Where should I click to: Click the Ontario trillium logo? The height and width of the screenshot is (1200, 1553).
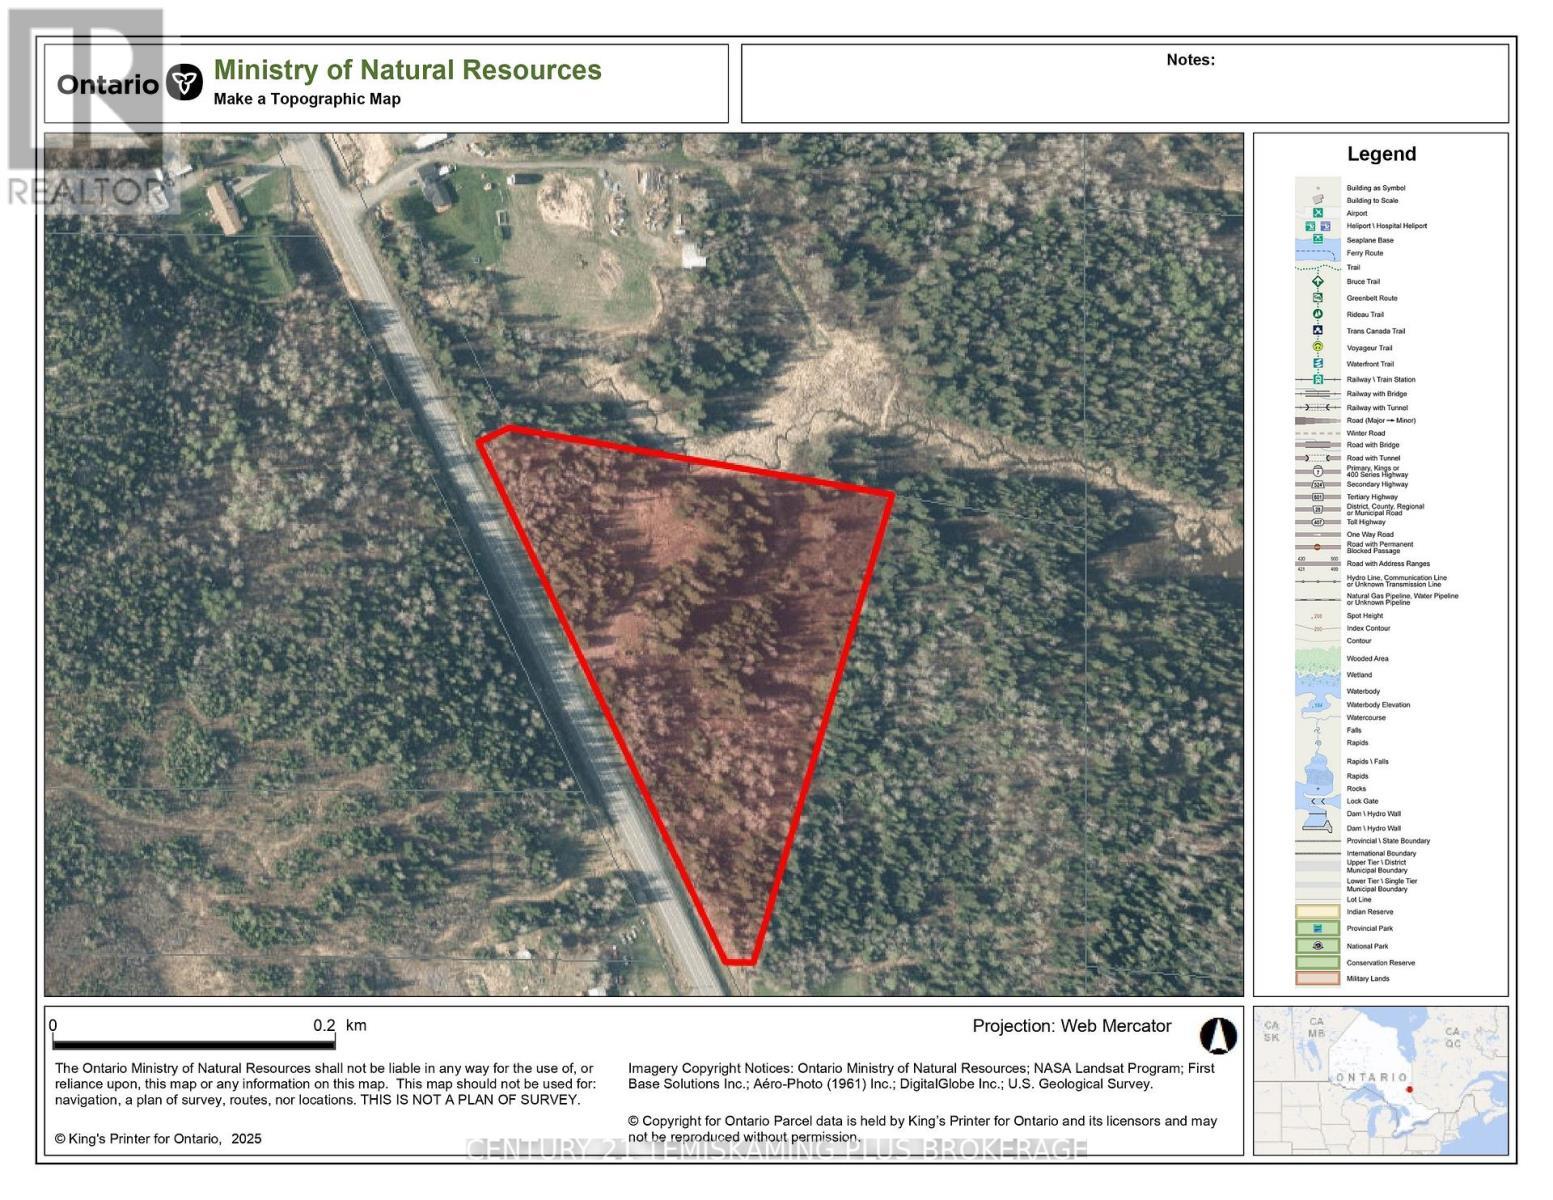pyautogui.click(x=184, y=83)
